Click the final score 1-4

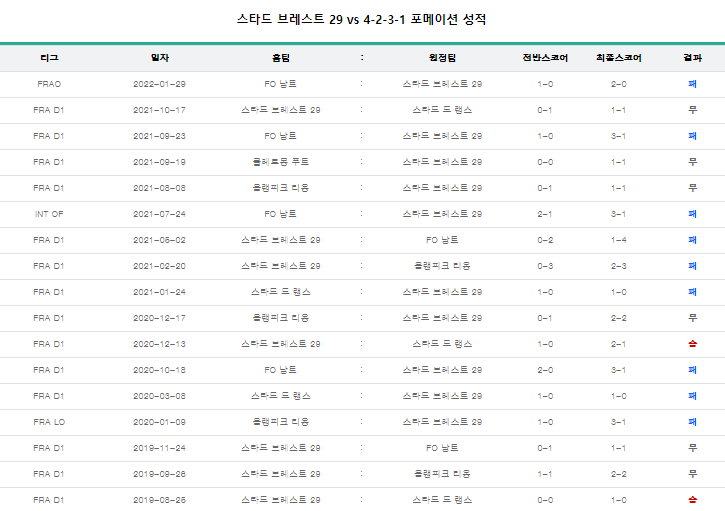pos(619,240)
